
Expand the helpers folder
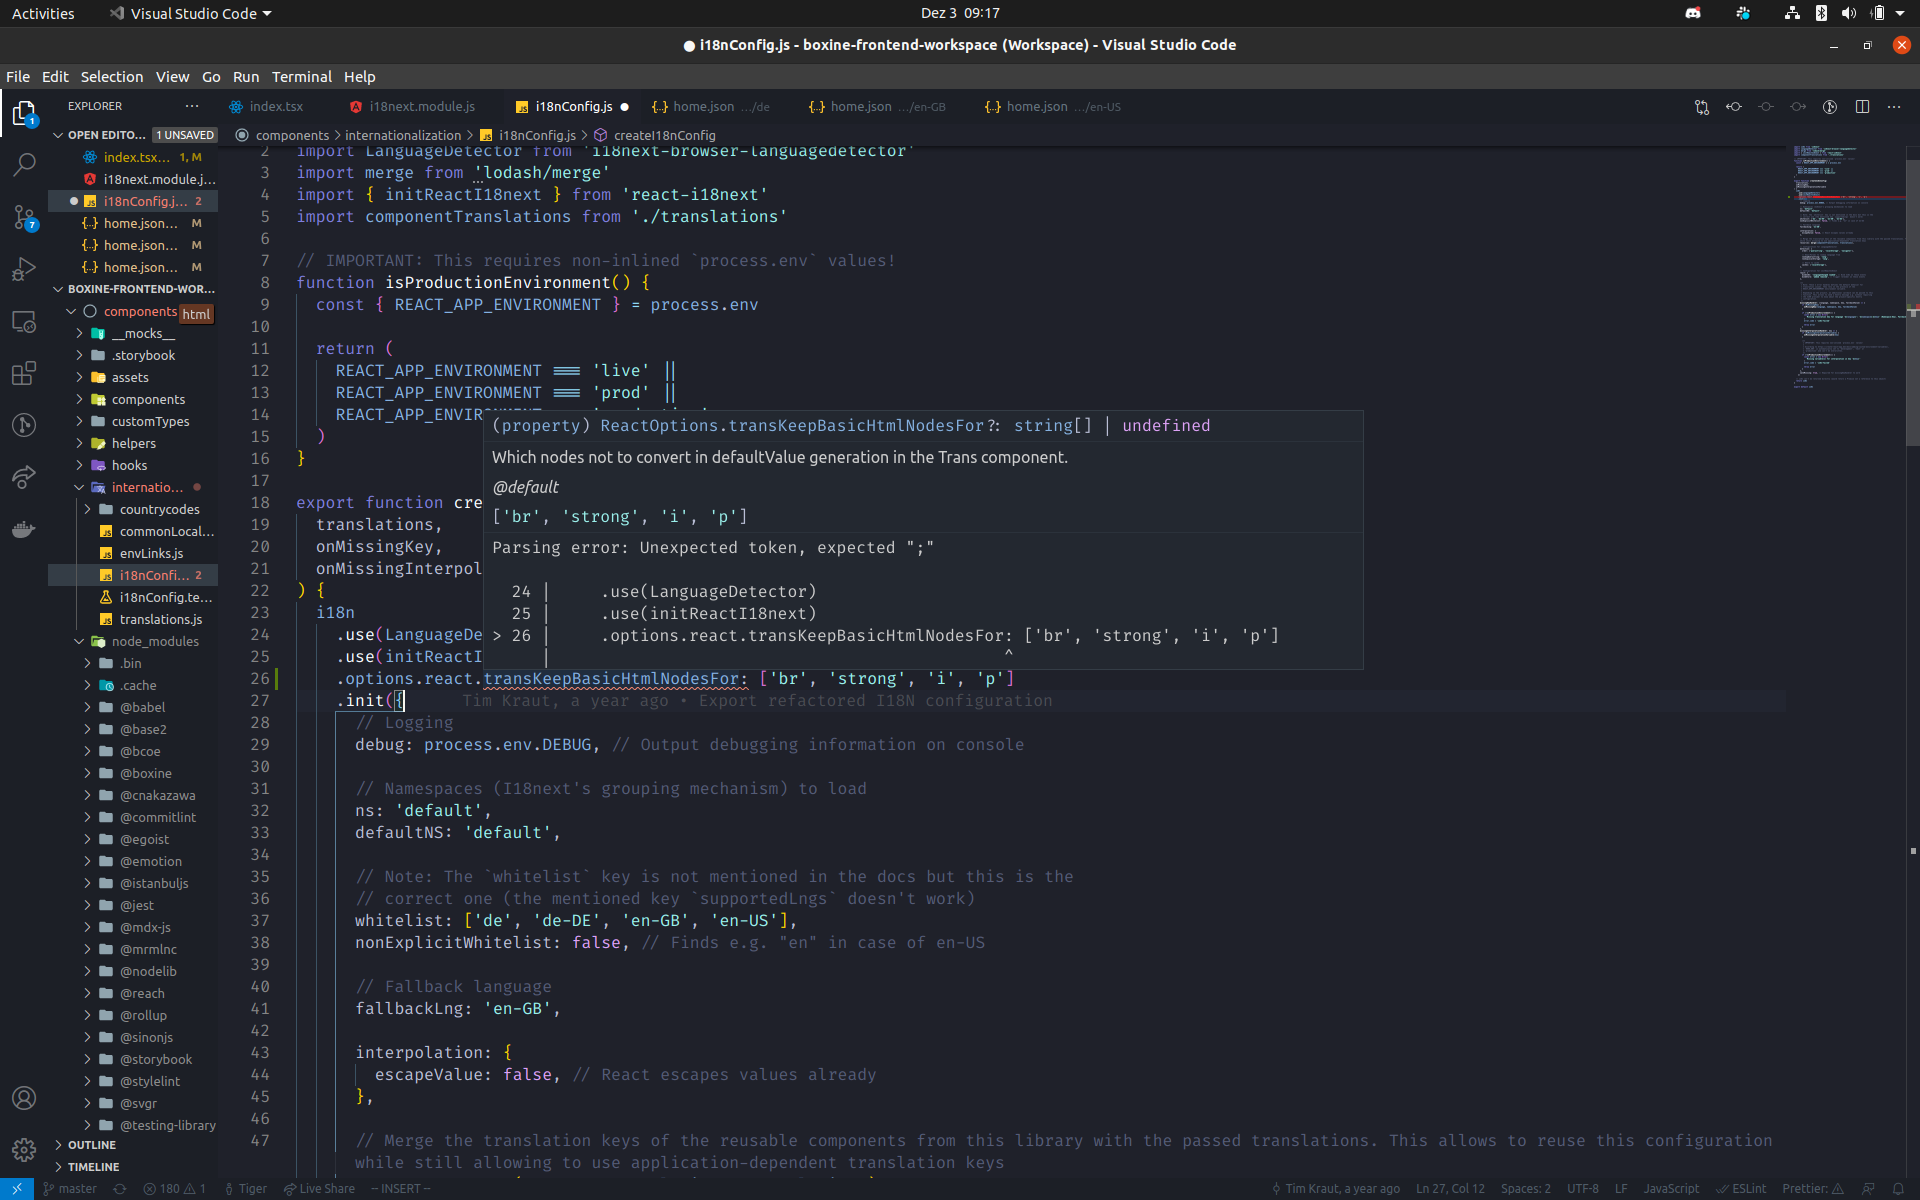(x=133, y=443)
